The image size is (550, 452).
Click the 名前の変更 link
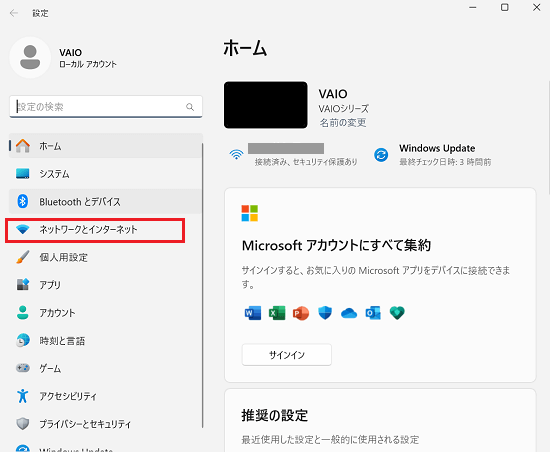coord(343,122)
